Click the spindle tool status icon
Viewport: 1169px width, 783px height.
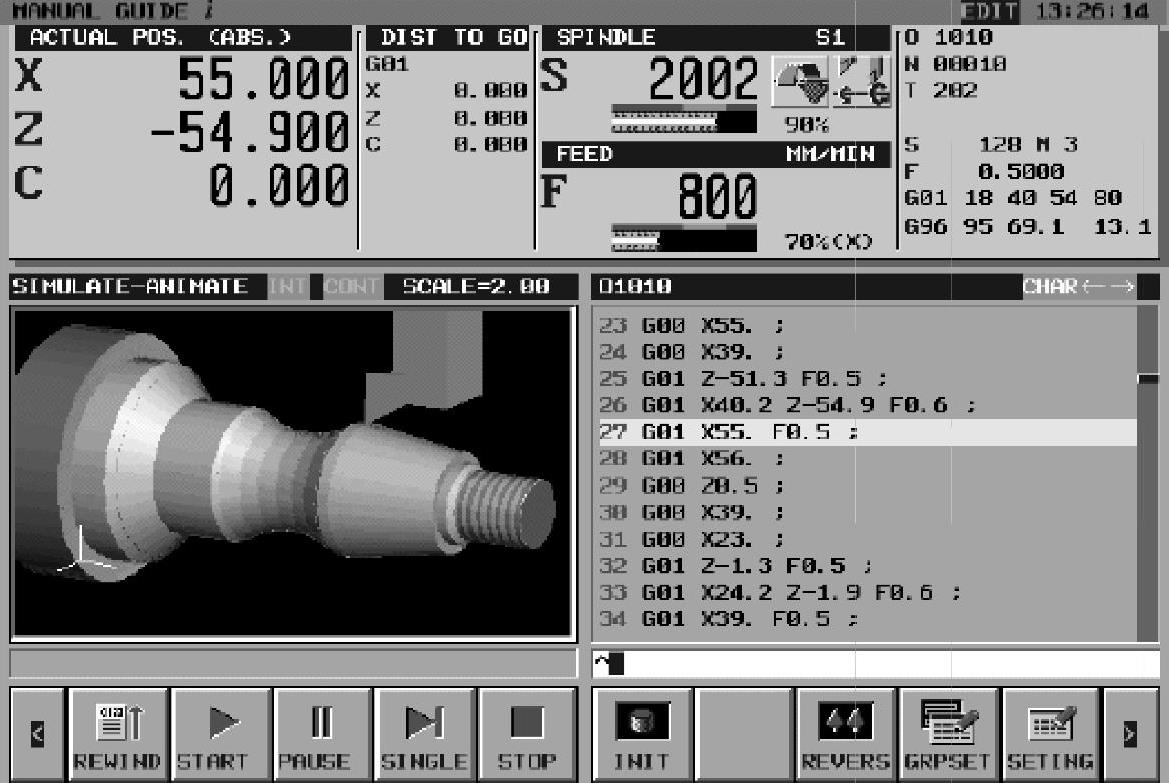click(800, 81)
